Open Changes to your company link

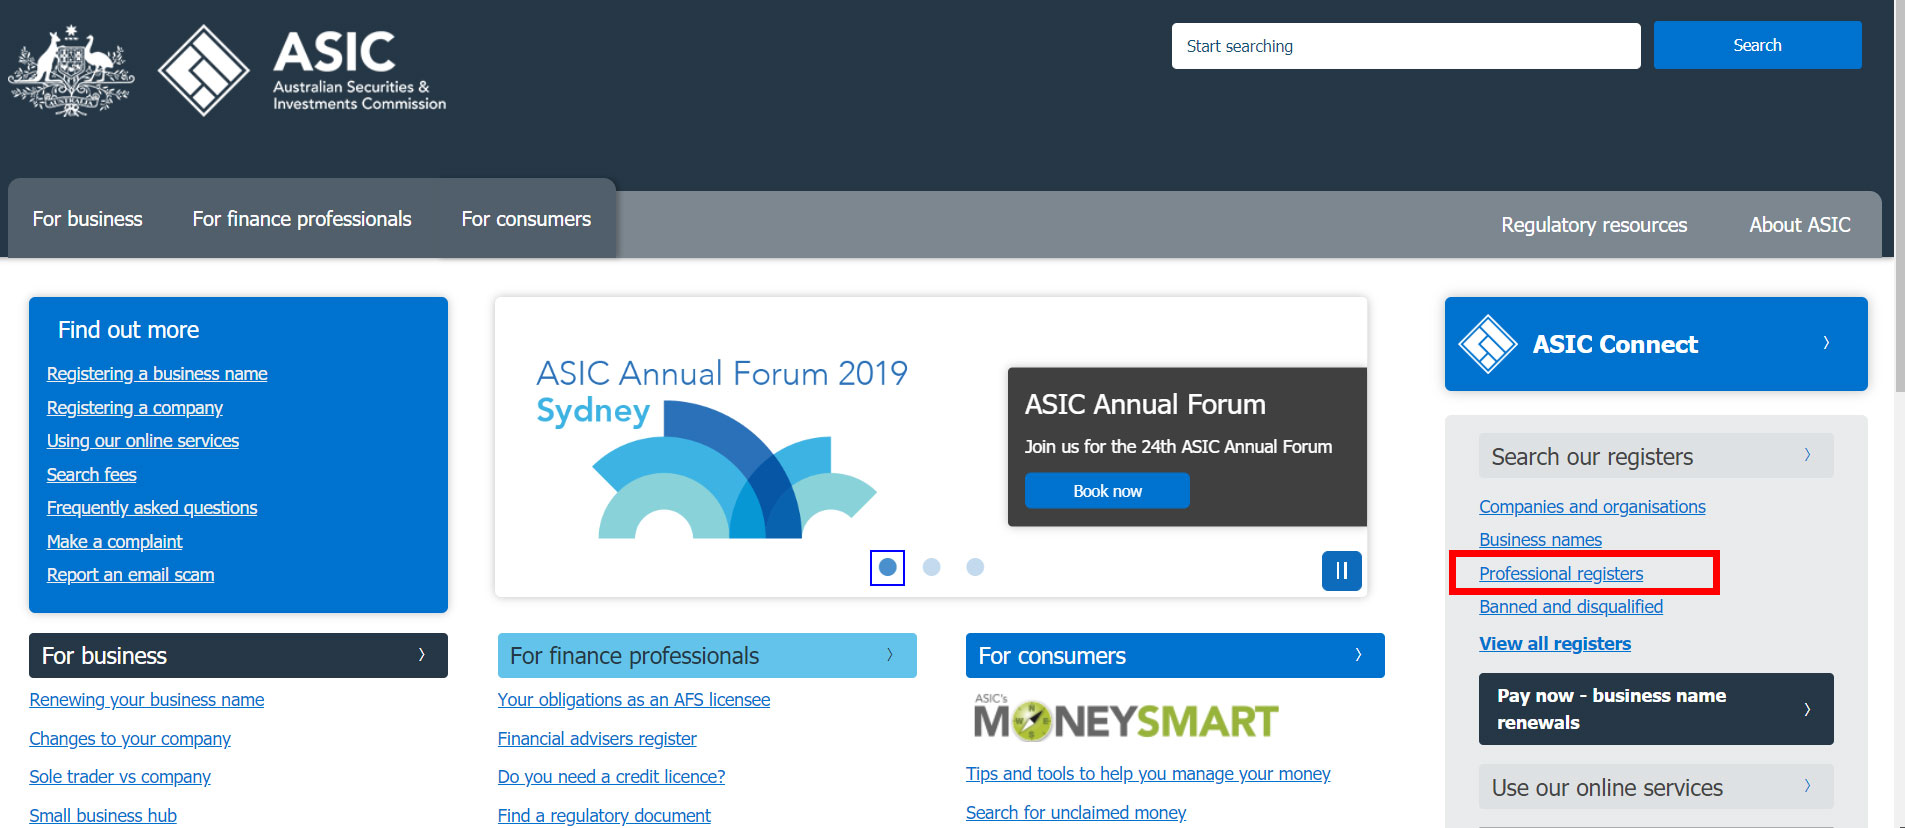(130, 739)
